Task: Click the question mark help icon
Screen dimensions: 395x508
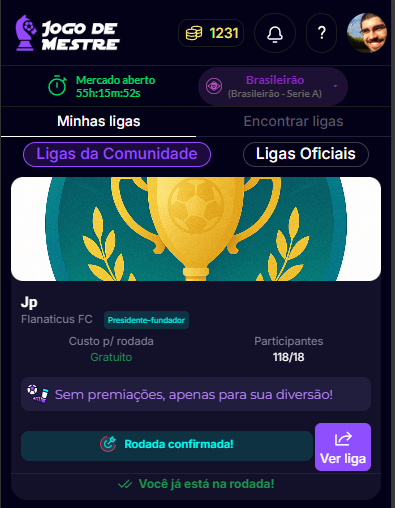Action: click(321, 33)
